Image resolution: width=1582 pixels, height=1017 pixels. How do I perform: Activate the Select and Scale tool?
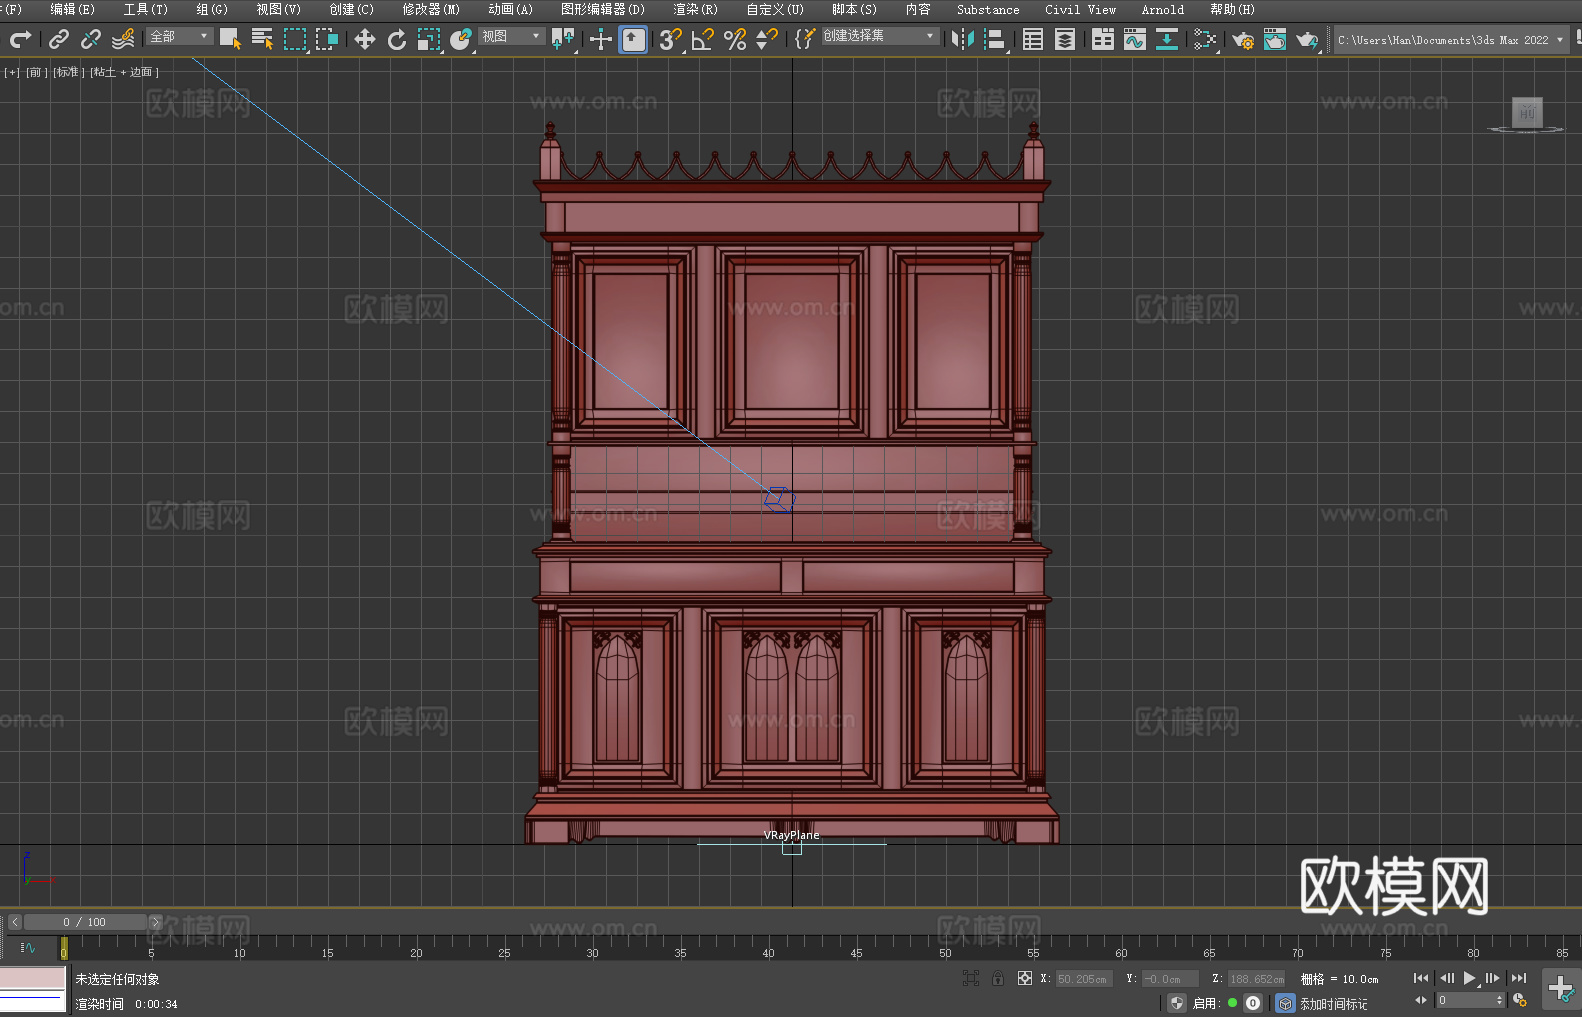(x=429, y=39)
